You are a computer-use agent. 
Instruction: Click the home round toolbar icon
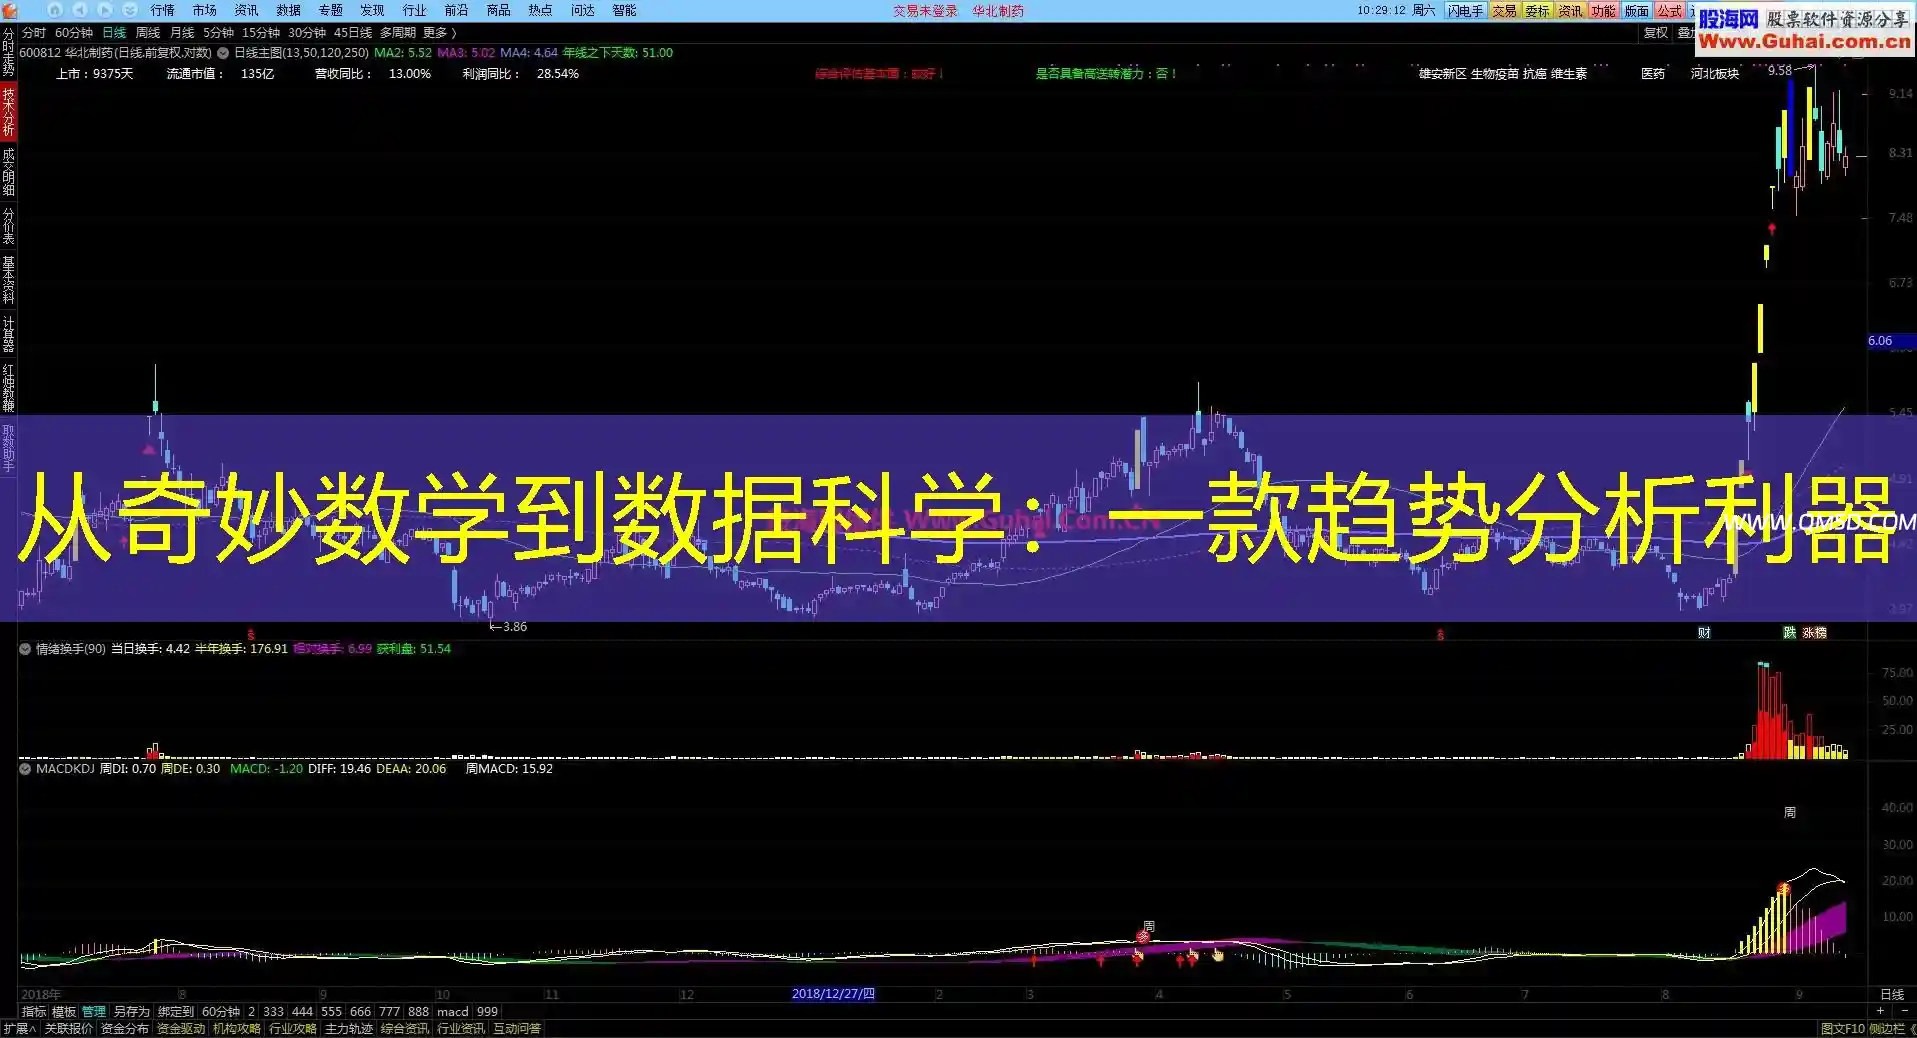[x=55, y=10]
